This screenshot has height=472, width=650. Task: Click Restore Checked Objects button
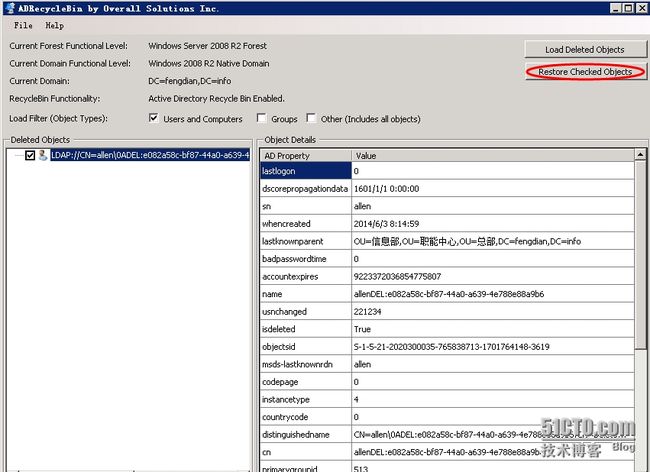coord(585,72)
